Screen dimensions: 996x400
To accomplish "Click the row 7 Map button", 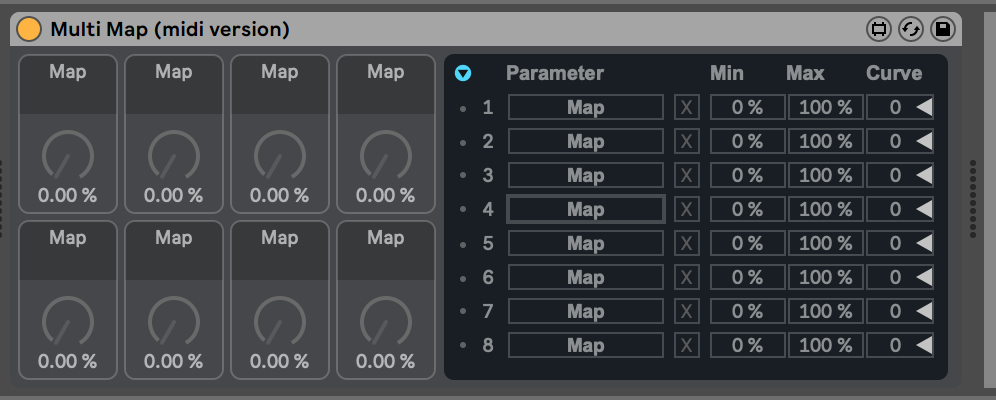I will (585, 312).
